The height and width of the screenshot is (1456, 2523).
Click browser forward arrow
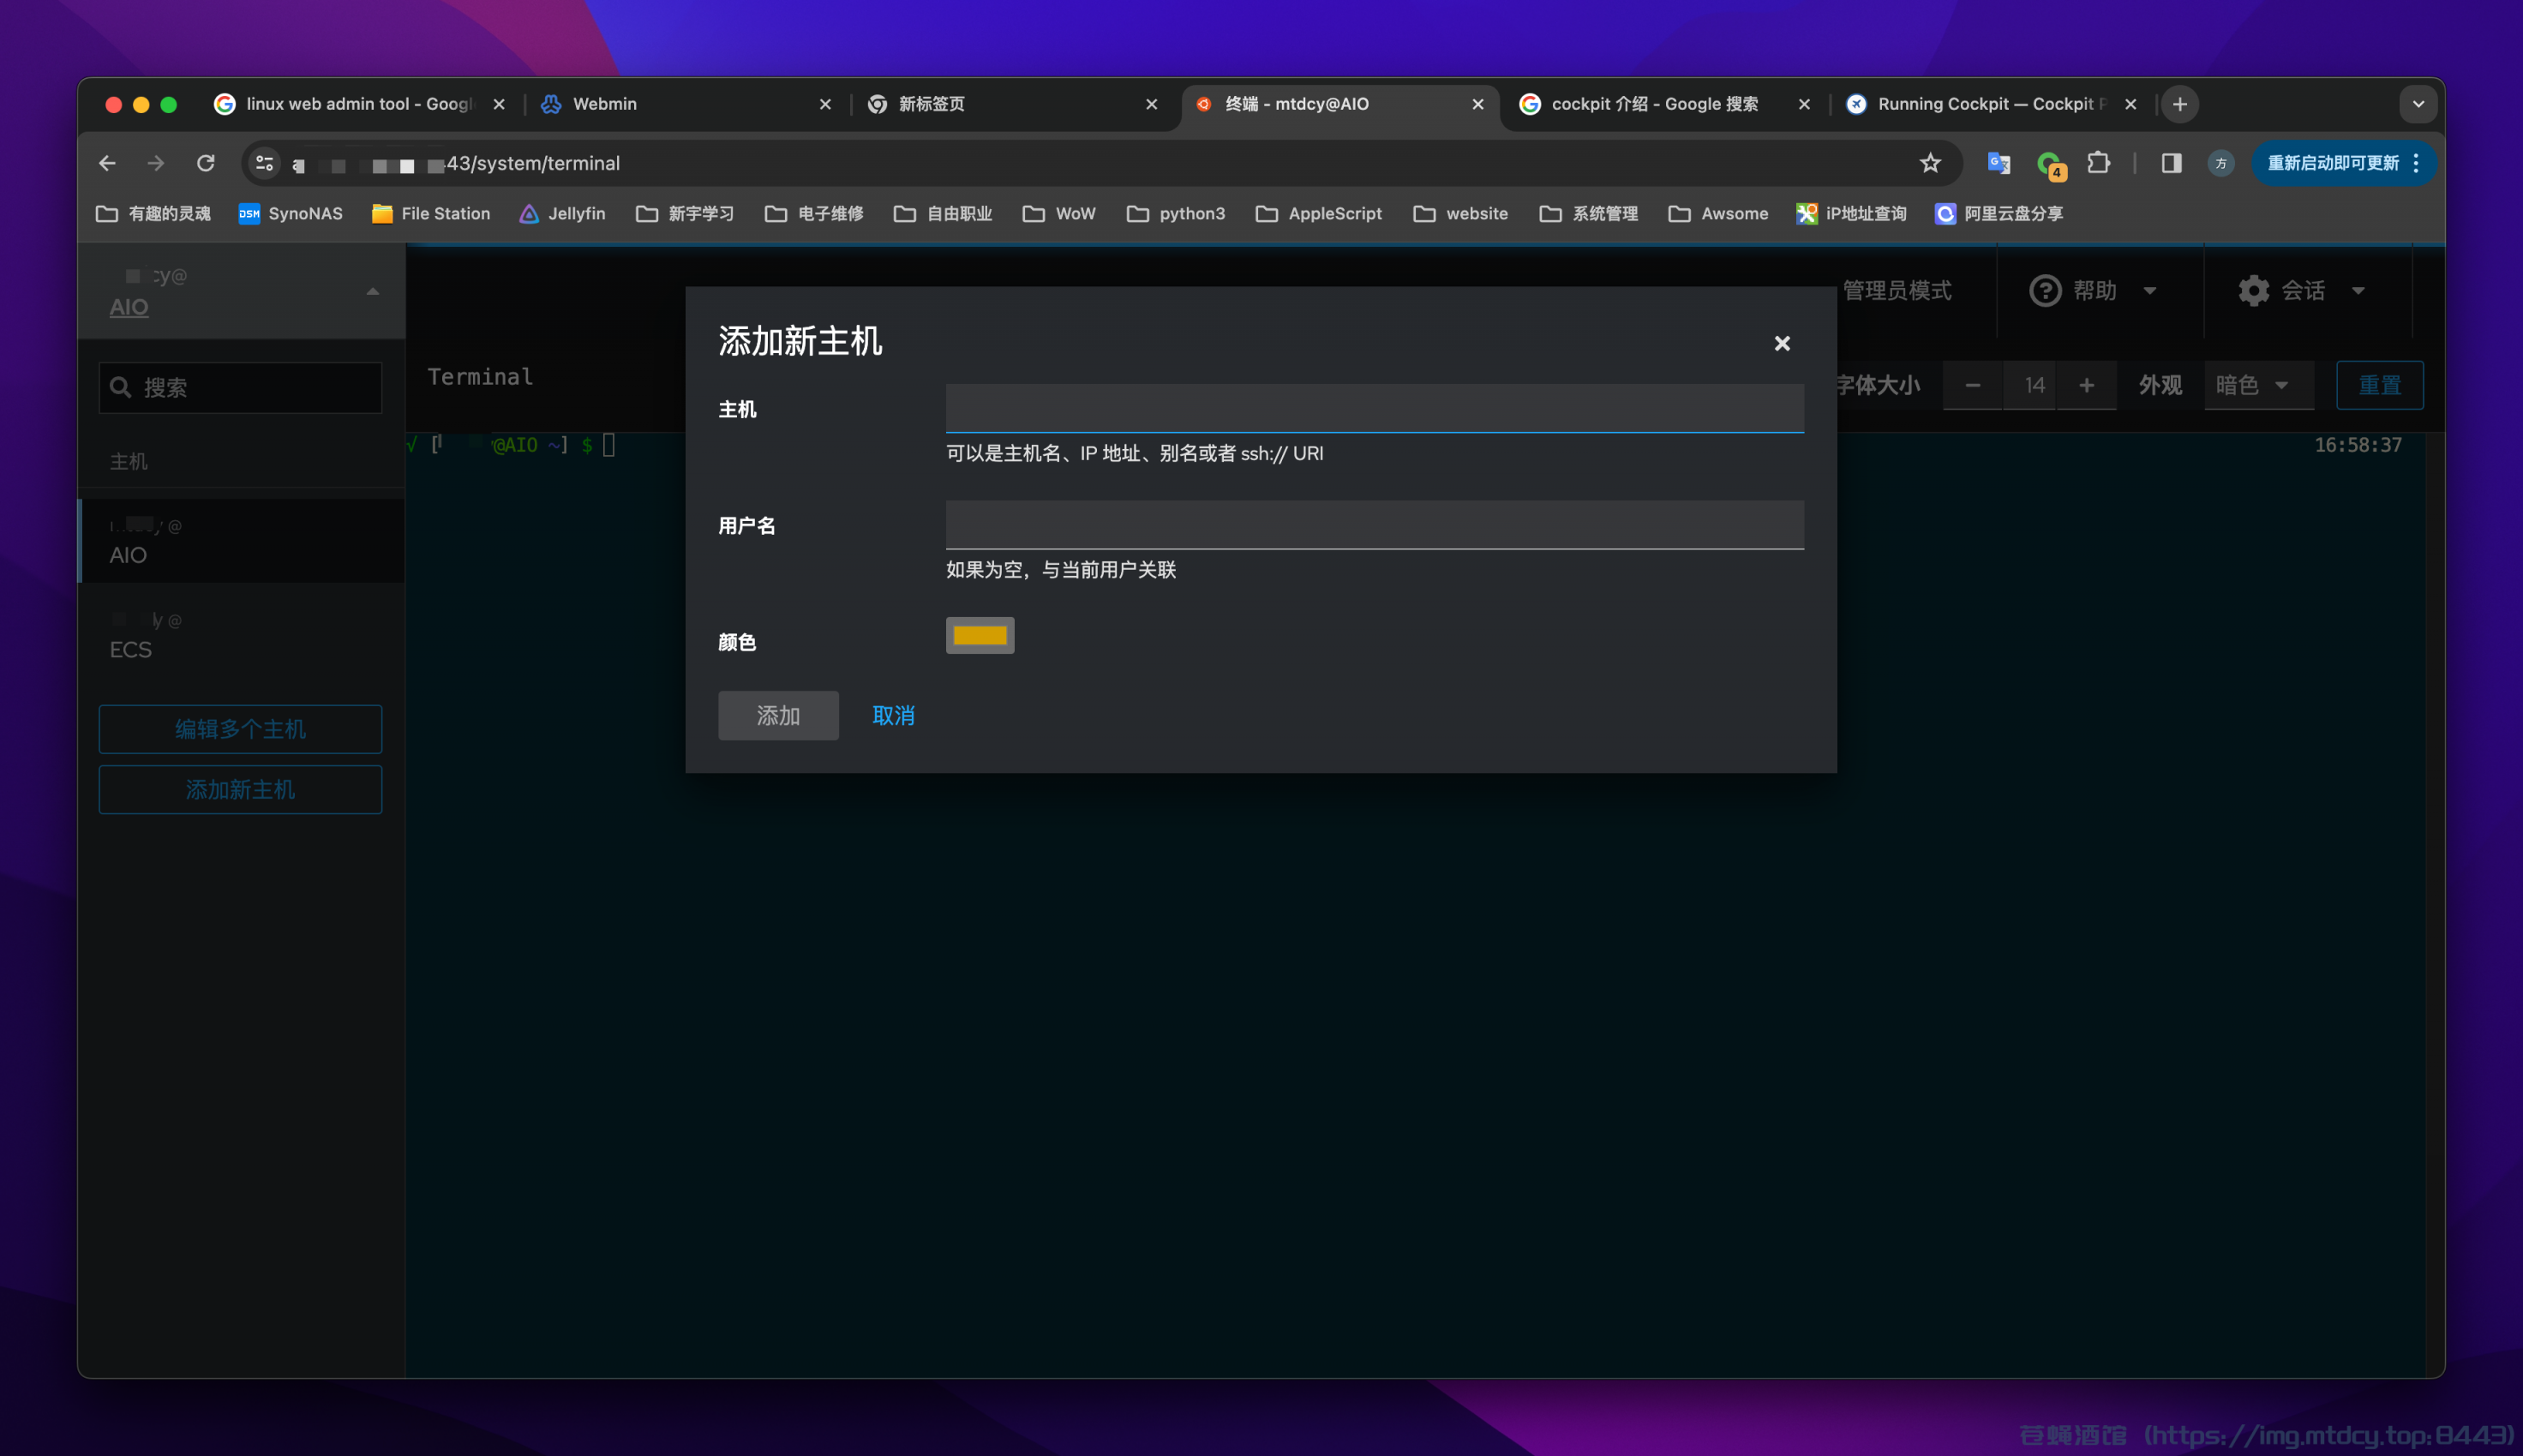coord(155,163)
